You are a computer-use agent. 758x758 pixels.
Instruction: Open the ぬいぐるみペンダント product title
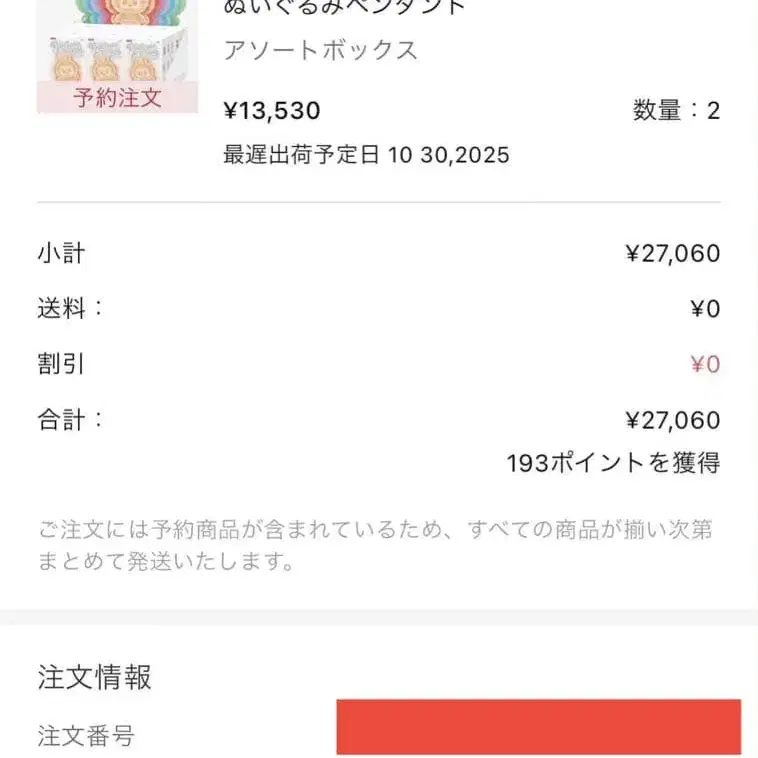pyautogui.click(x=344, y=8)
